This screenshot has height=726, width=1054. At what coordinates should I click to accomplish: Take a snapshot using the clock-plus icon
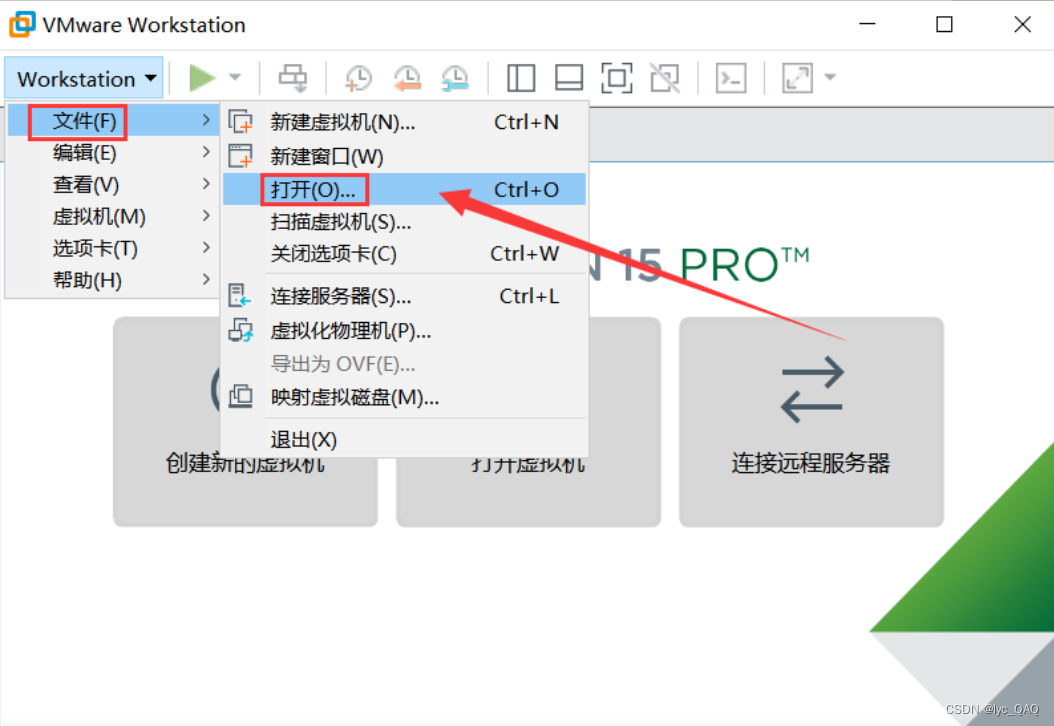coord(358,78)
